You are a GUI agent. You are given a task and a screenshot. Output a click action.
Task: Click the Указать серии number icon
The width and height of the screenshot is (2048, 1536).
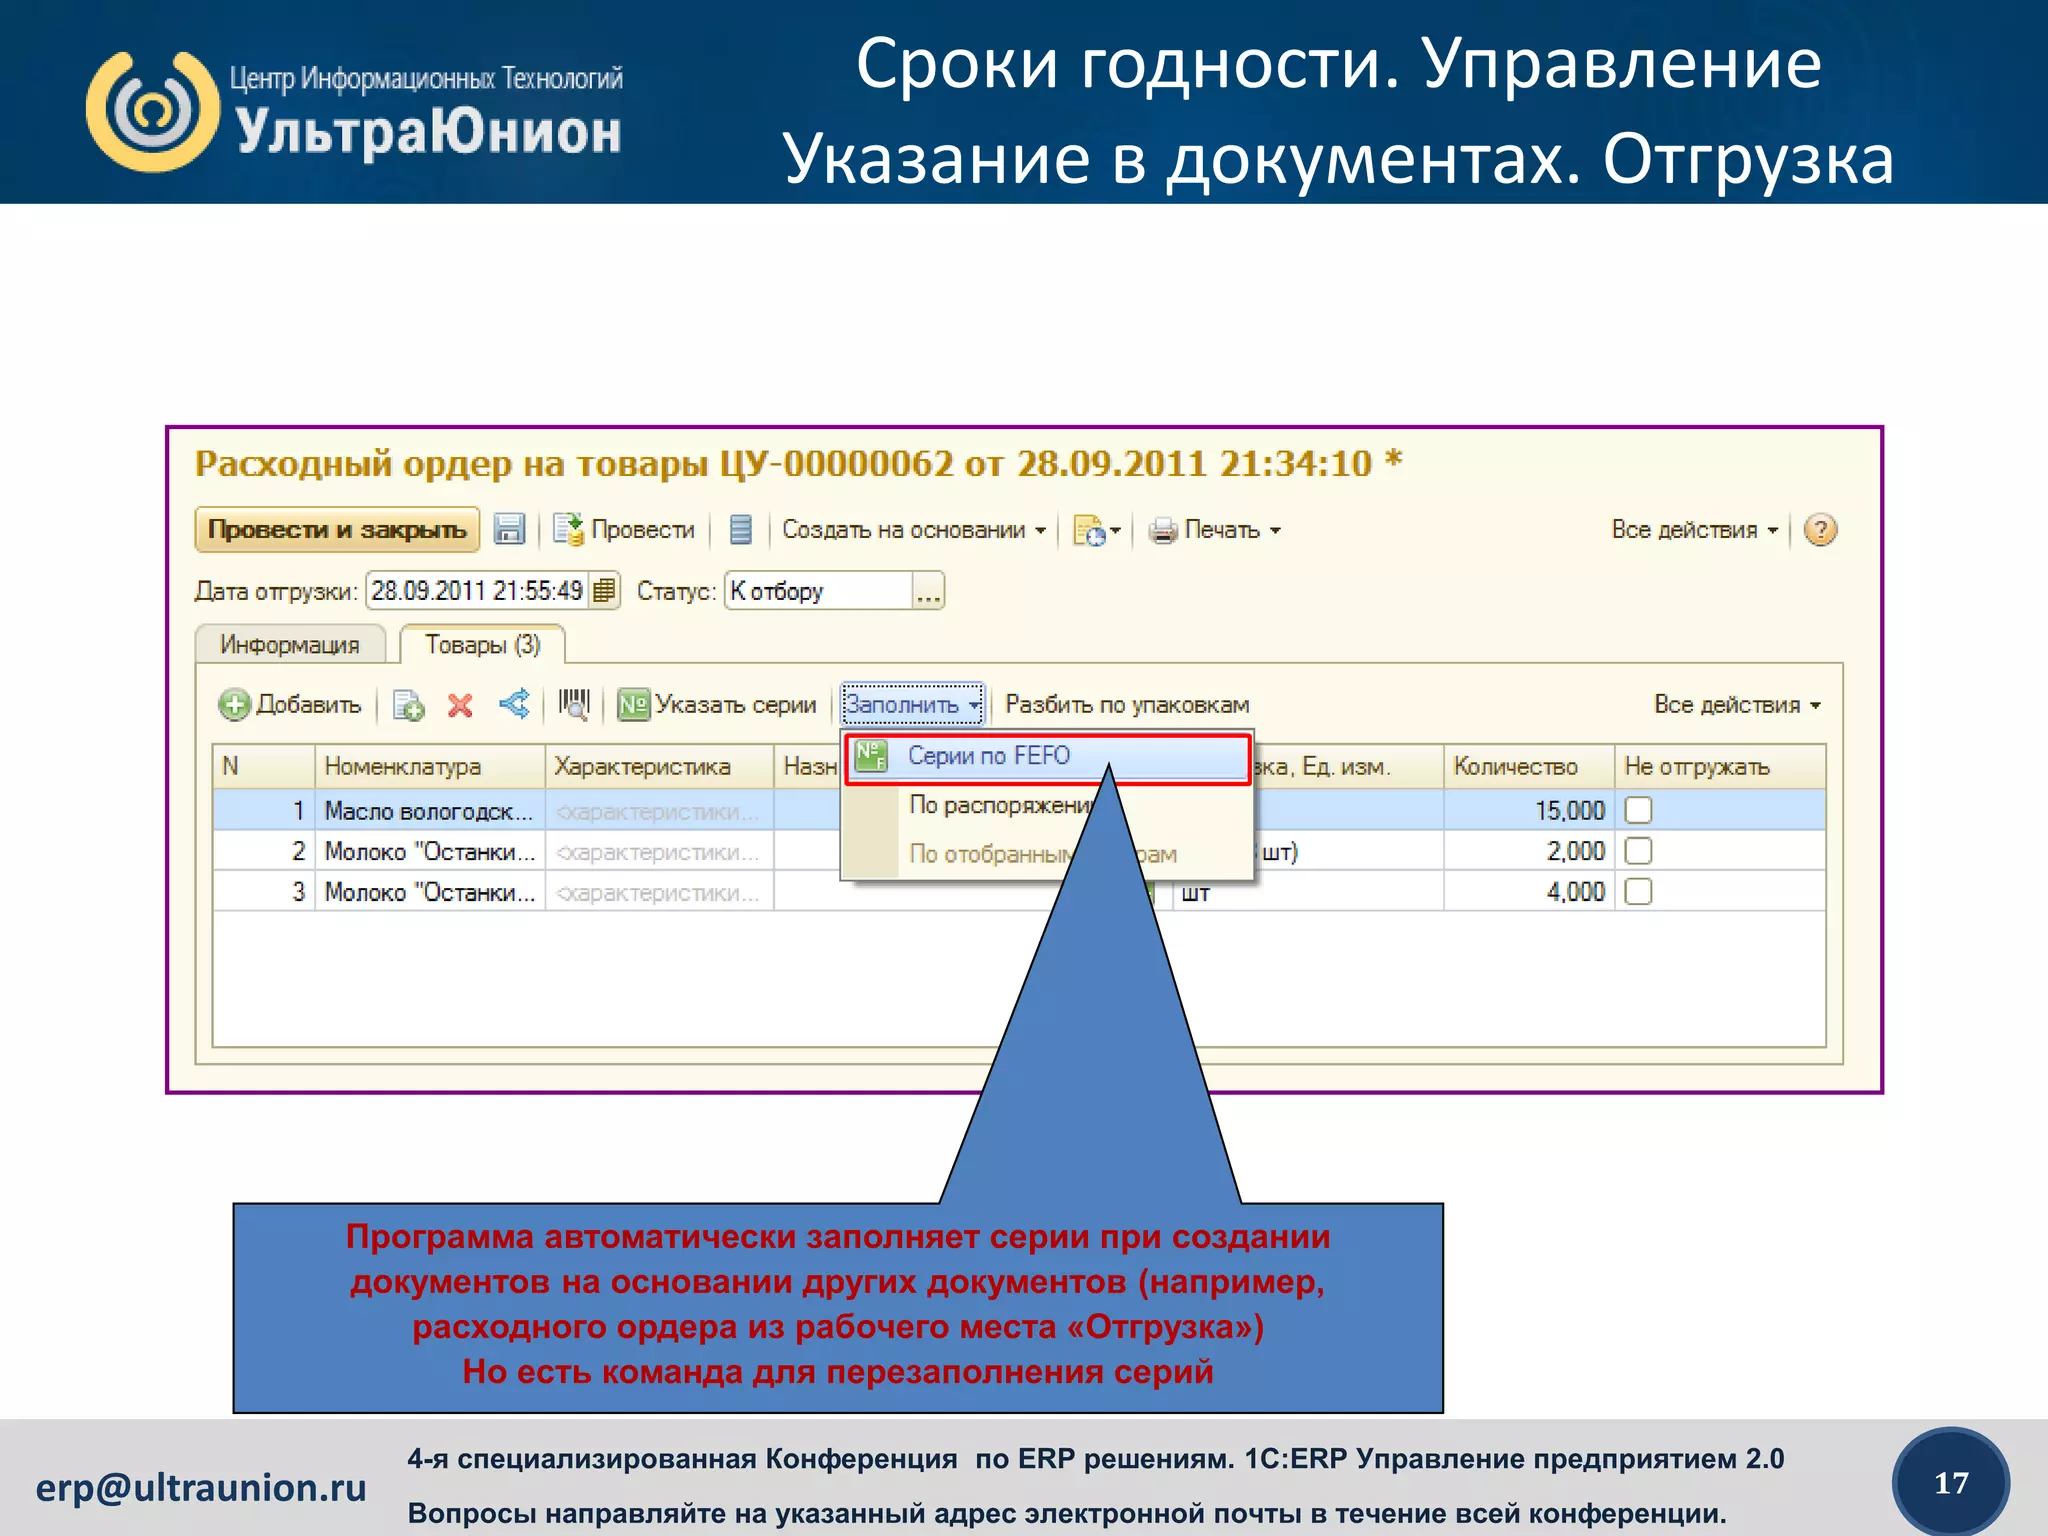634,705
